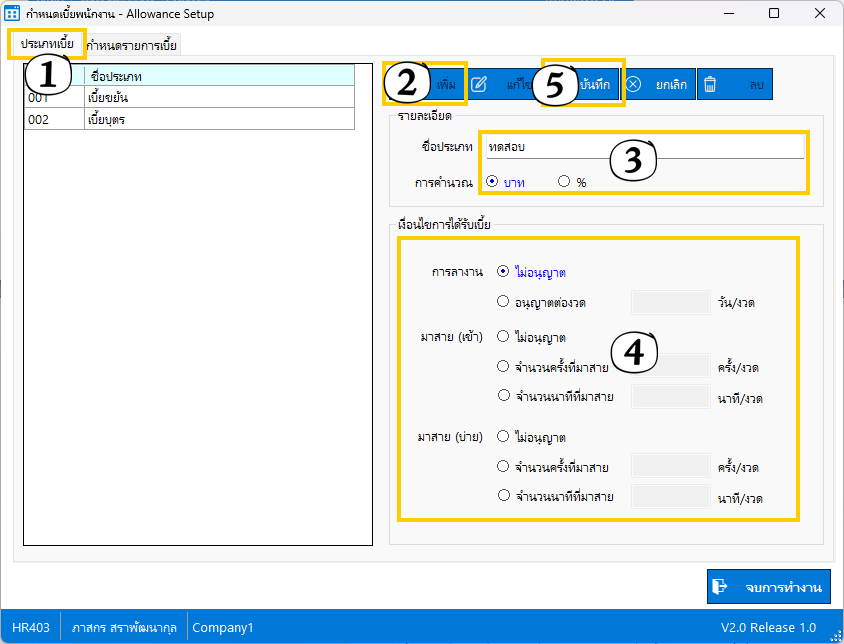Click the pencil edit icon button

pyautogui.click(x=479, y=85)
